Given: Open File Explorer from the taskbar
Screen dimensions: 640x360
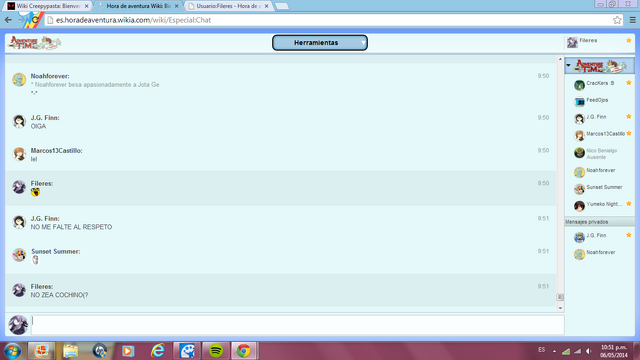Looking at the screenshot, I should (70, 351).
